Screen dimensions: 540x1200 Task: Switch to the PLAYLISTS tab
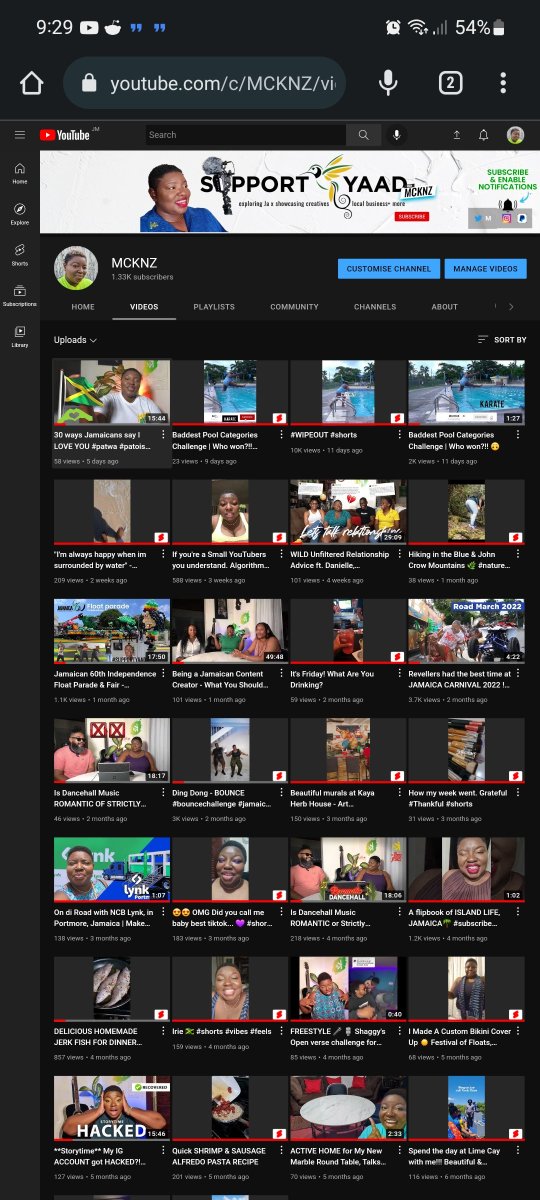point(214,307)
